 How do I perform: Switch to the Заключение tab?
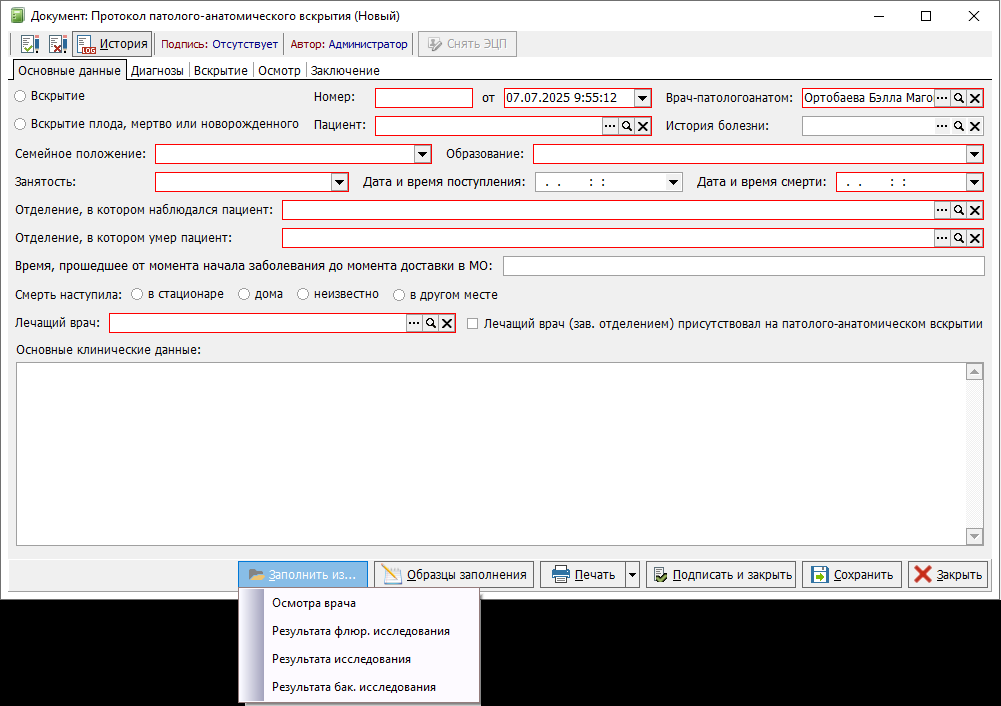click(x=345, y=71)
